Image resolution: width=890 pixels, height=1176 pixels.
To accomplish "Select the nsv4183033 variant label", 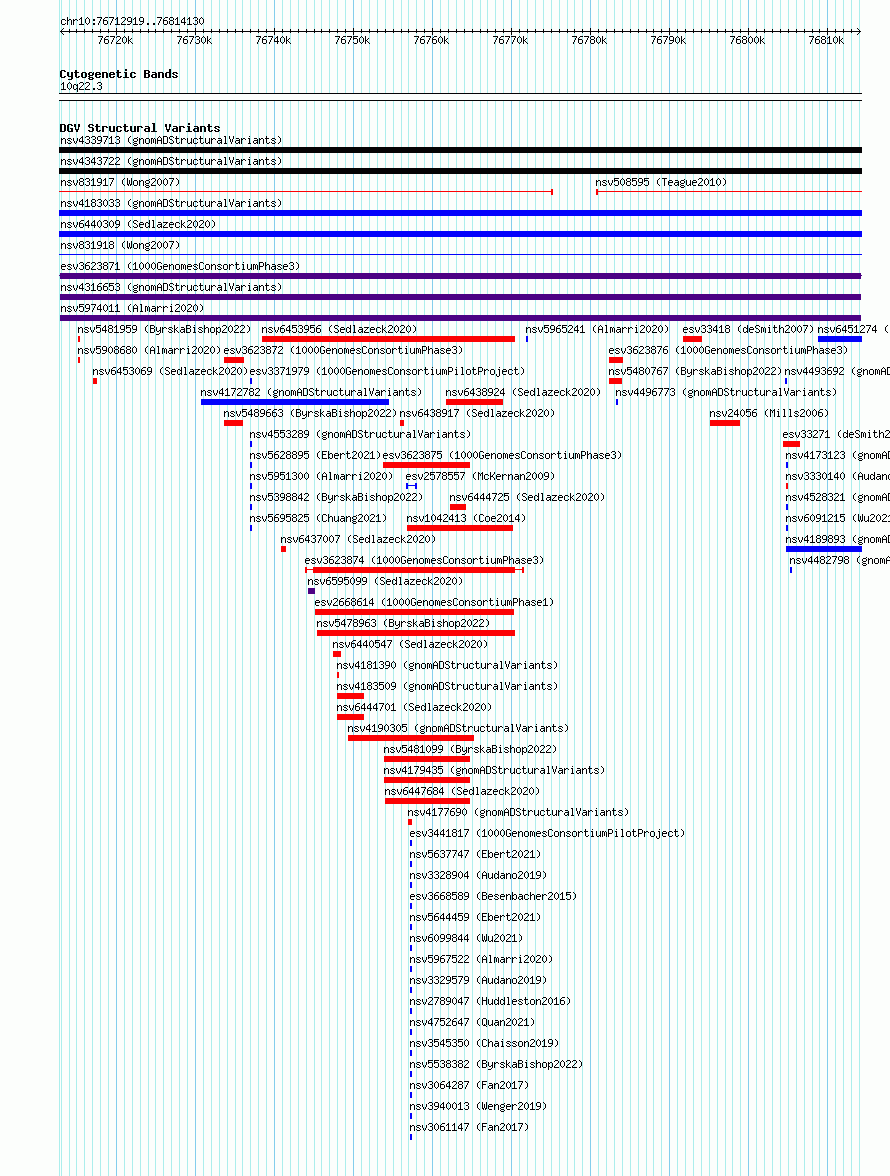I will point(171,203).
